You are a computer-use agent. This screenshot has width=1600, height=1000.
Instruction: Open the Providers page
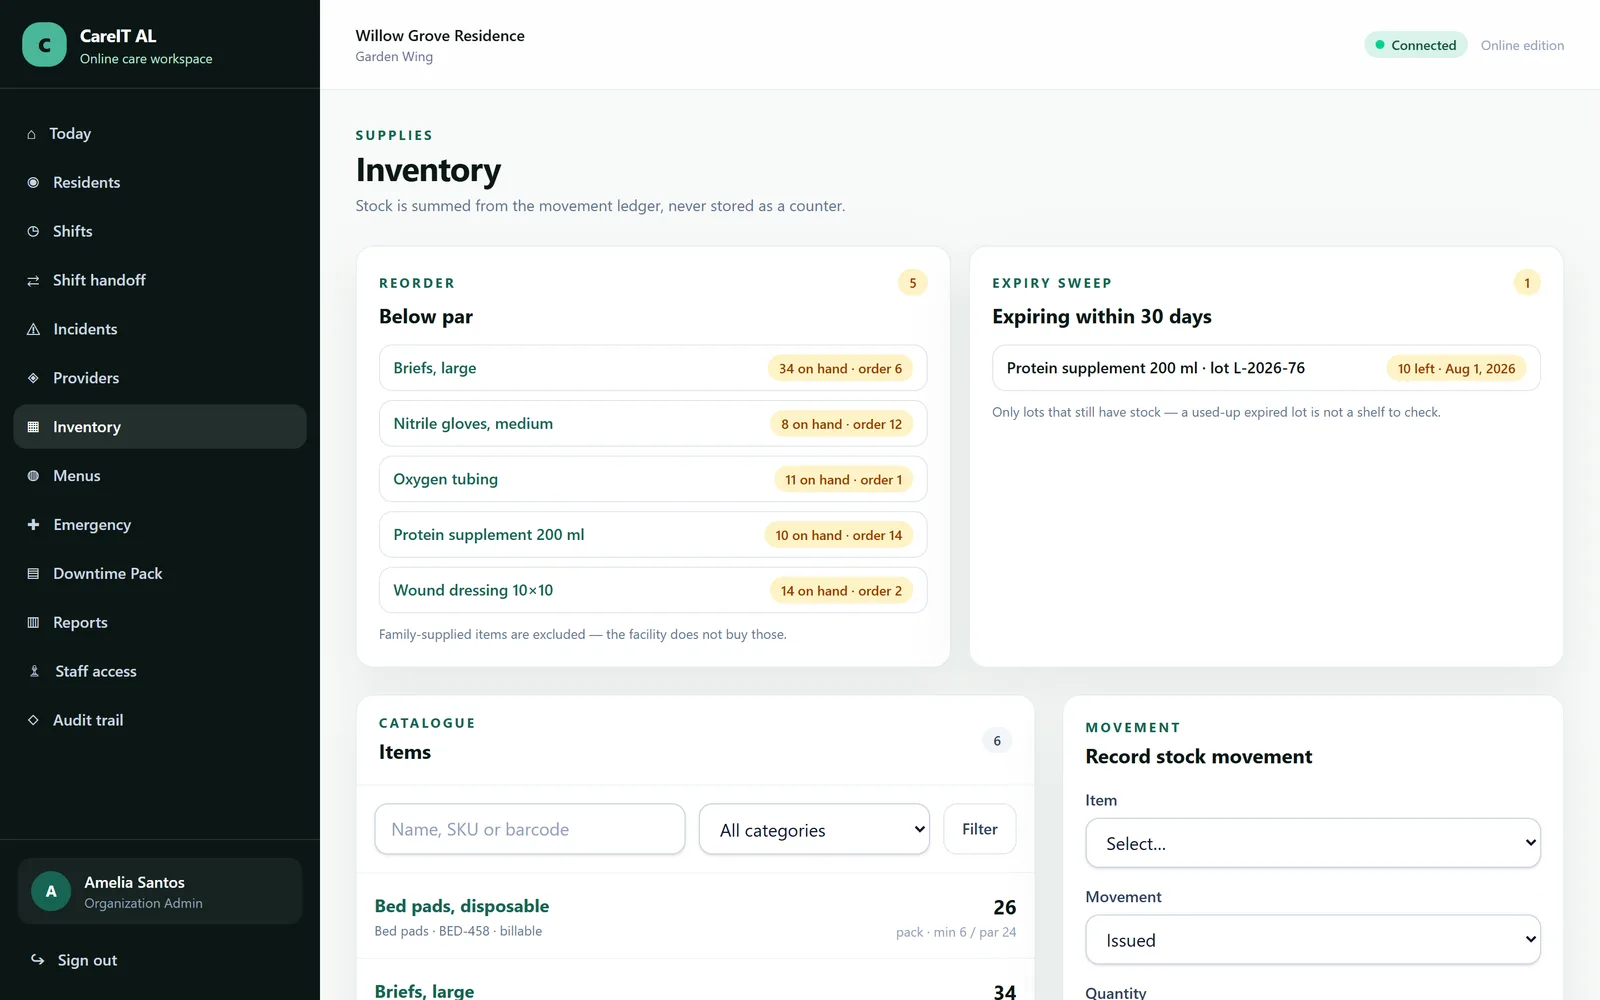[x=160, y=378]
